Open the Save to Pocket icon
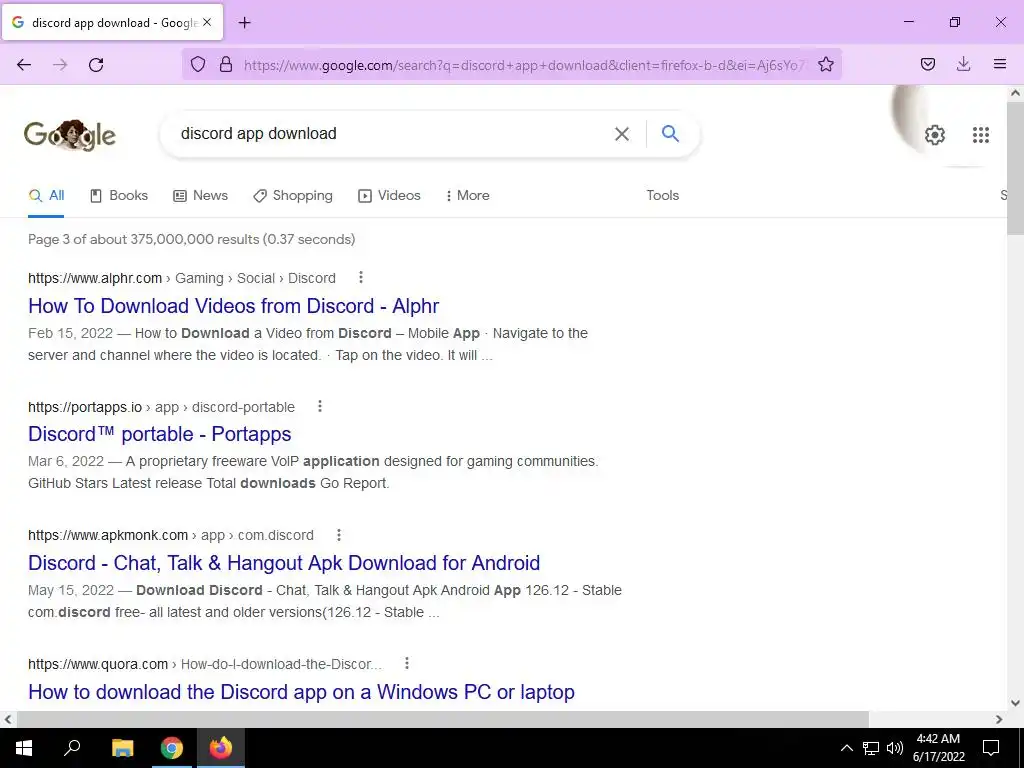This screenshot has height=768, width=1024. click(928, 64)
